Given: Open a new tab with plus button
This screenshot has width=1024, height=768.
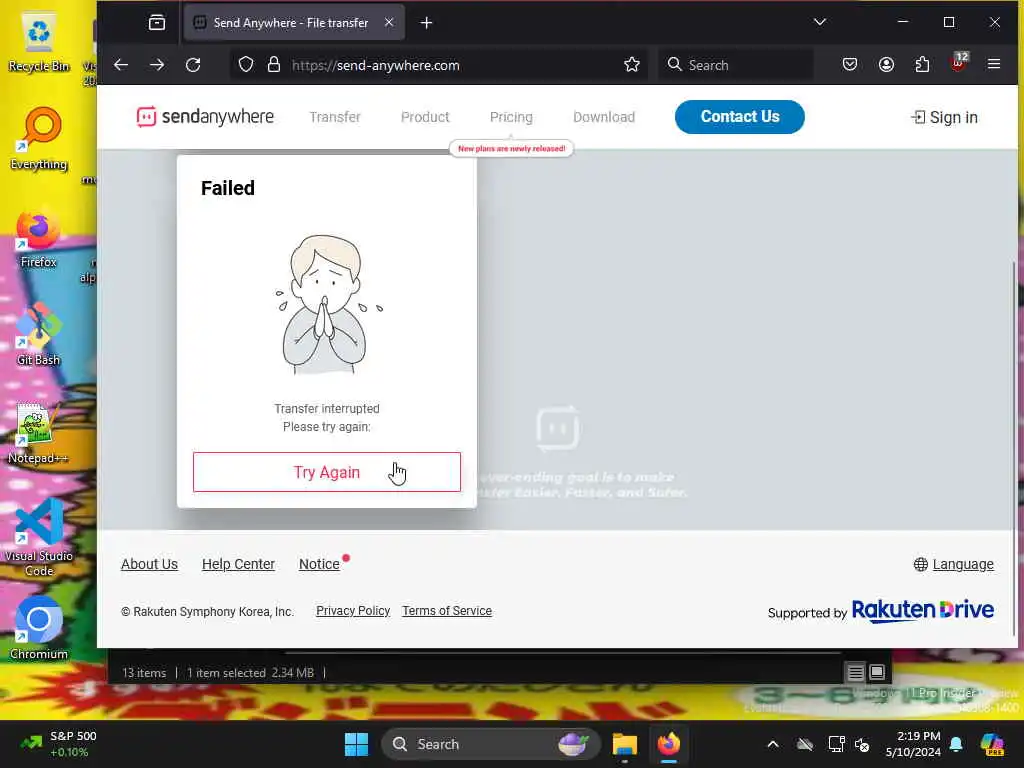Looking at the screenshot, I should tap(426, 23).
